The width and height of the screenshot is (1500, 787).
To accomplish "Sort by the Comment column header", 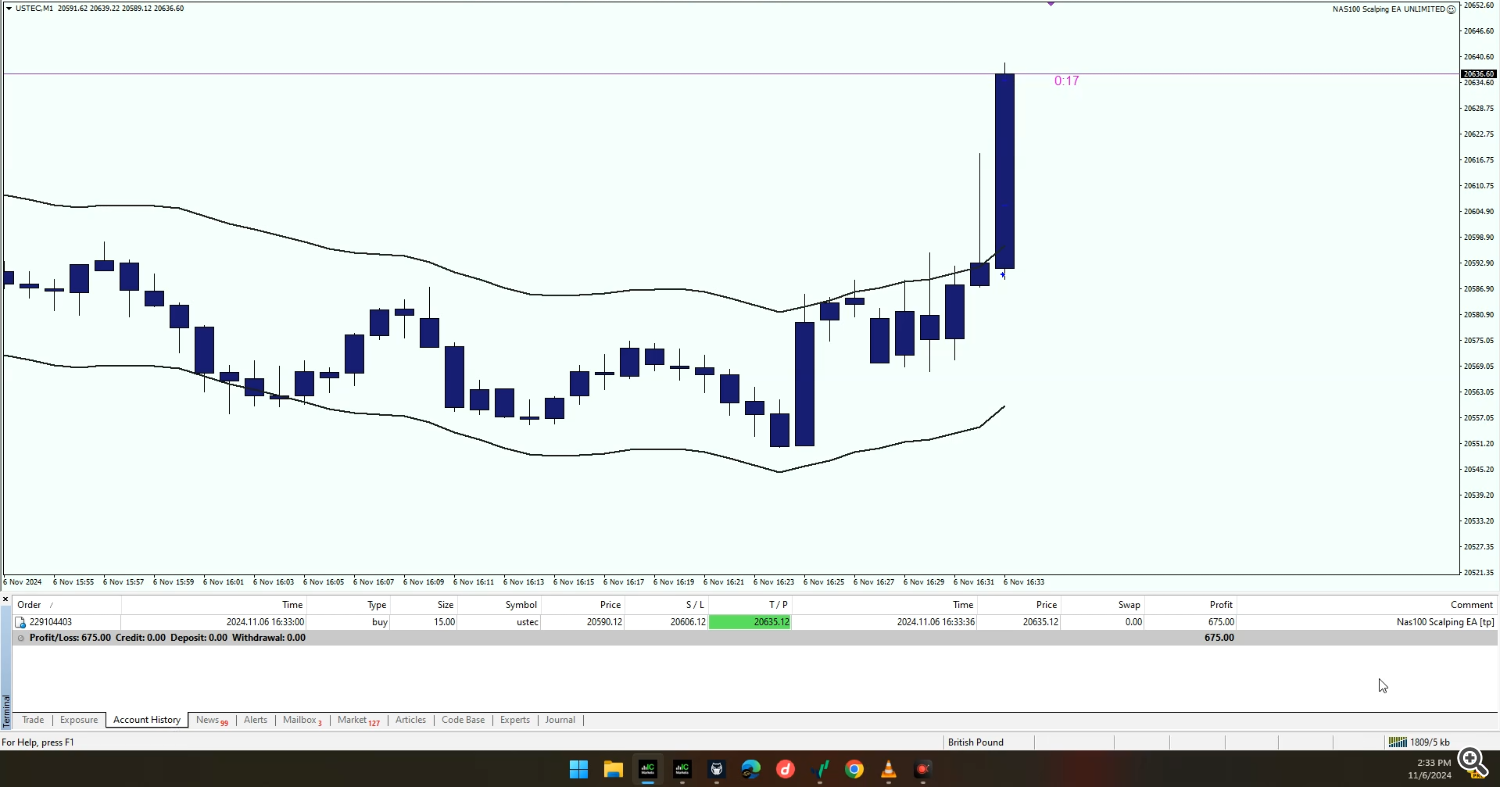I will click(1367, 605).
